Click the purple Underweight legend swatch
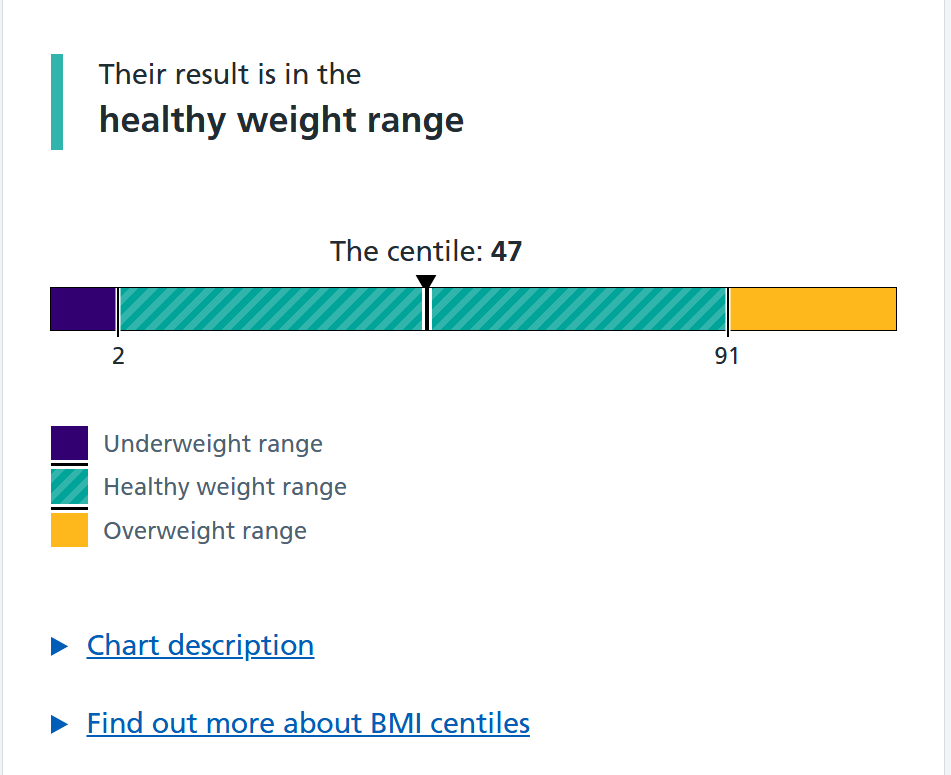Viewport: 951px width, 775px height. (69, 444)
